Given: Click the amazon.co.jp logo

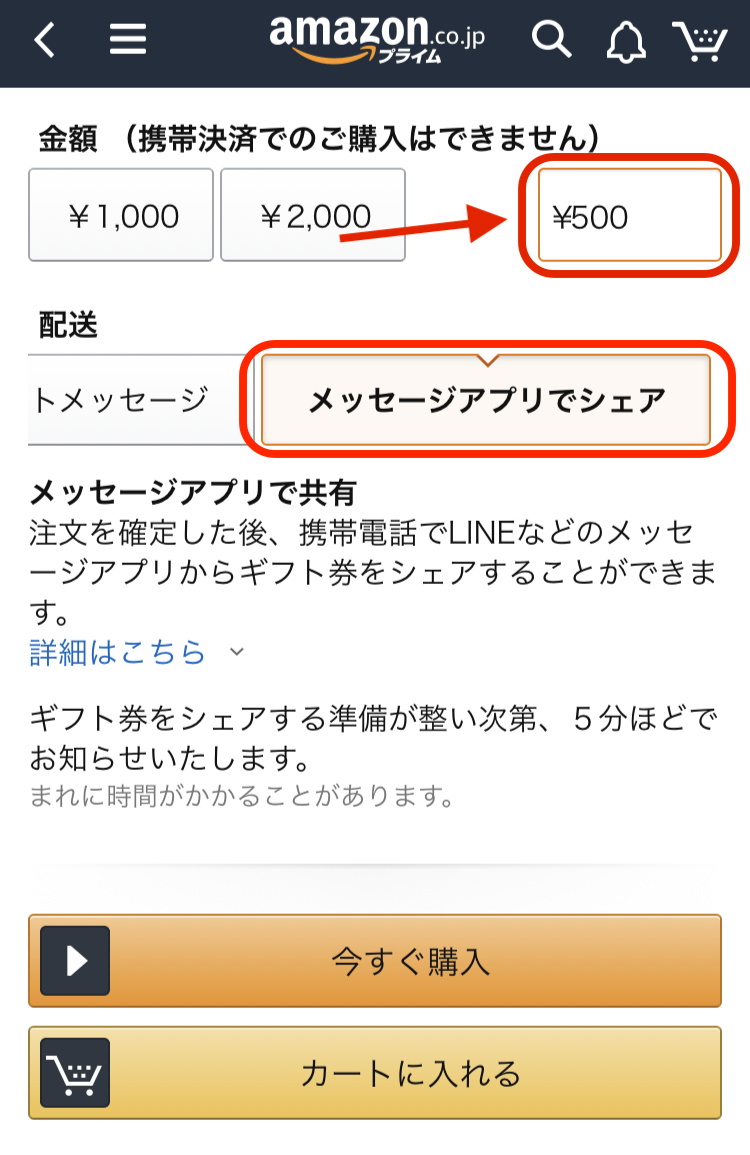Looking at the screenshot, I should (377, 38).
